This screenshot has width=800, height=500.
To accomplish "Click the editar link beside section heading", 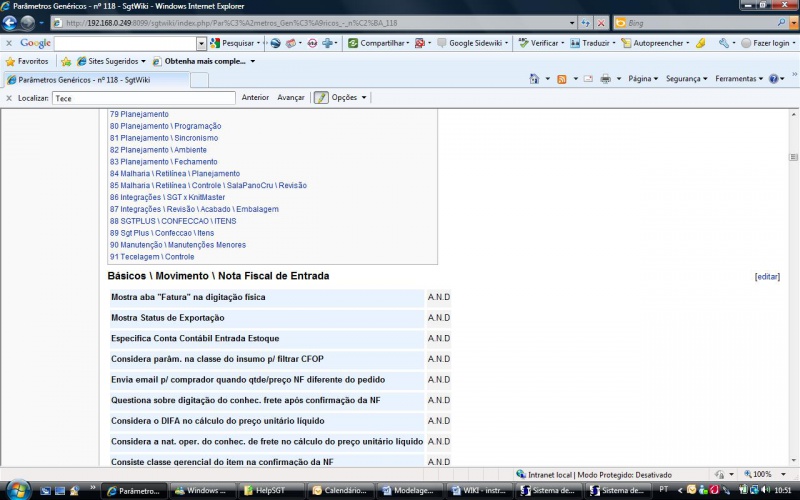I will [767, 276].
